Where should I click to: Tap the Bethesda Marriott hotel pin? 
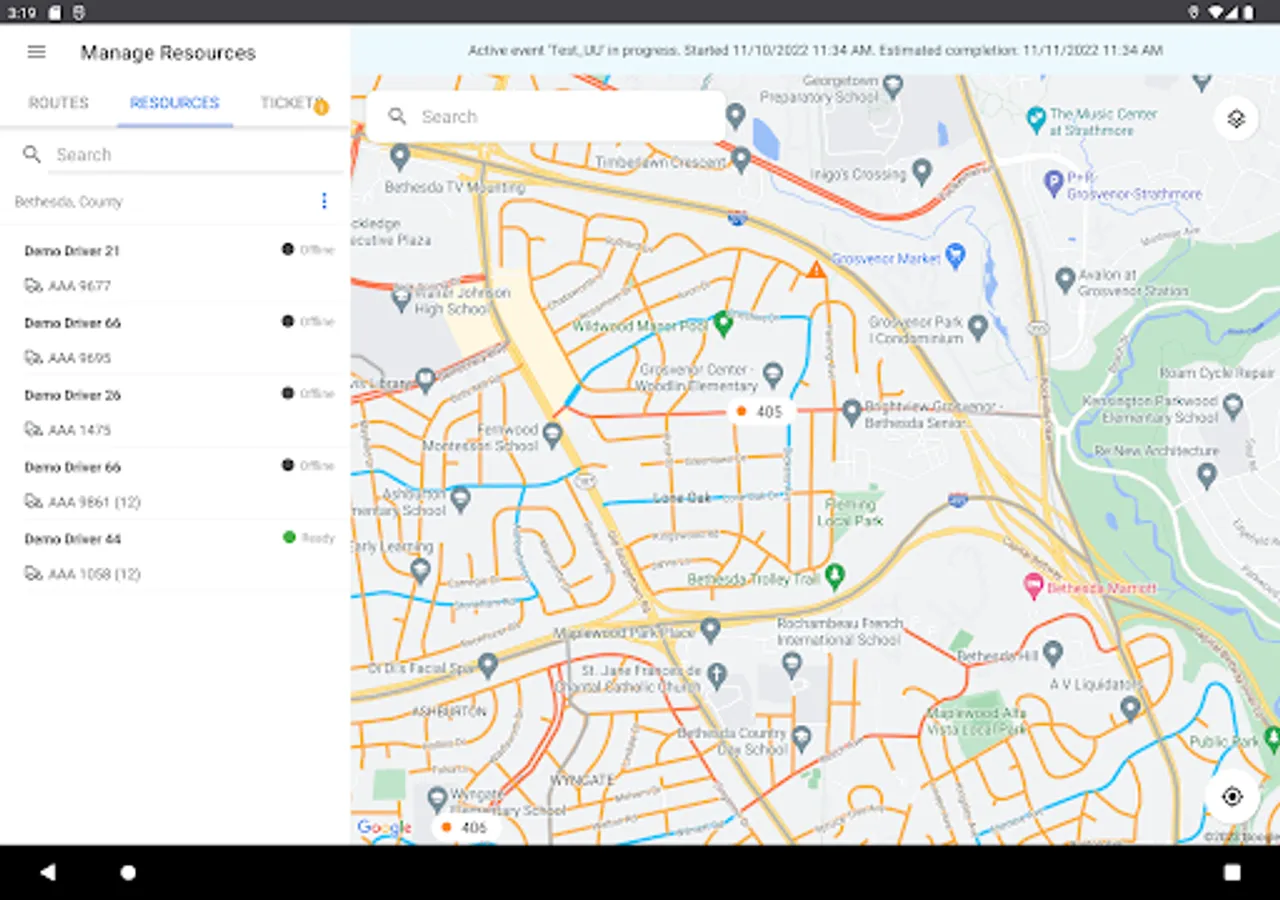point(1034,586)
